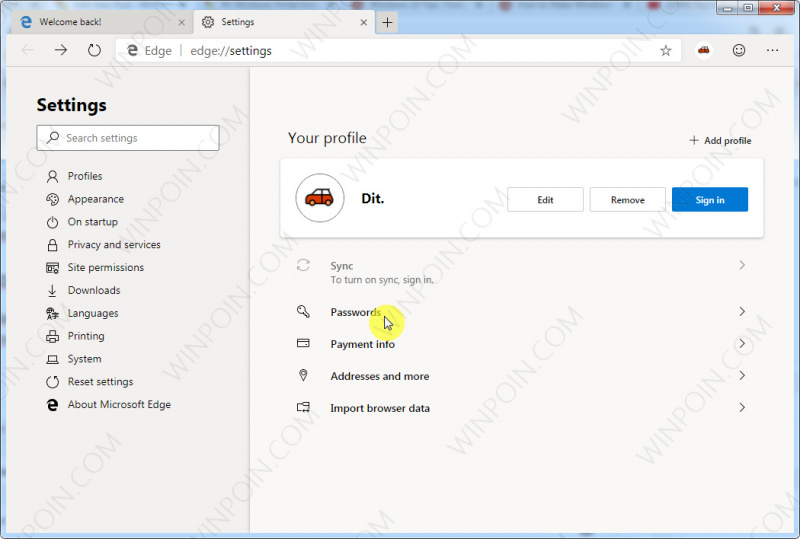800x539 pixels.
Task: Switch to the Welcome back! tab
Action: coord(102,22)
